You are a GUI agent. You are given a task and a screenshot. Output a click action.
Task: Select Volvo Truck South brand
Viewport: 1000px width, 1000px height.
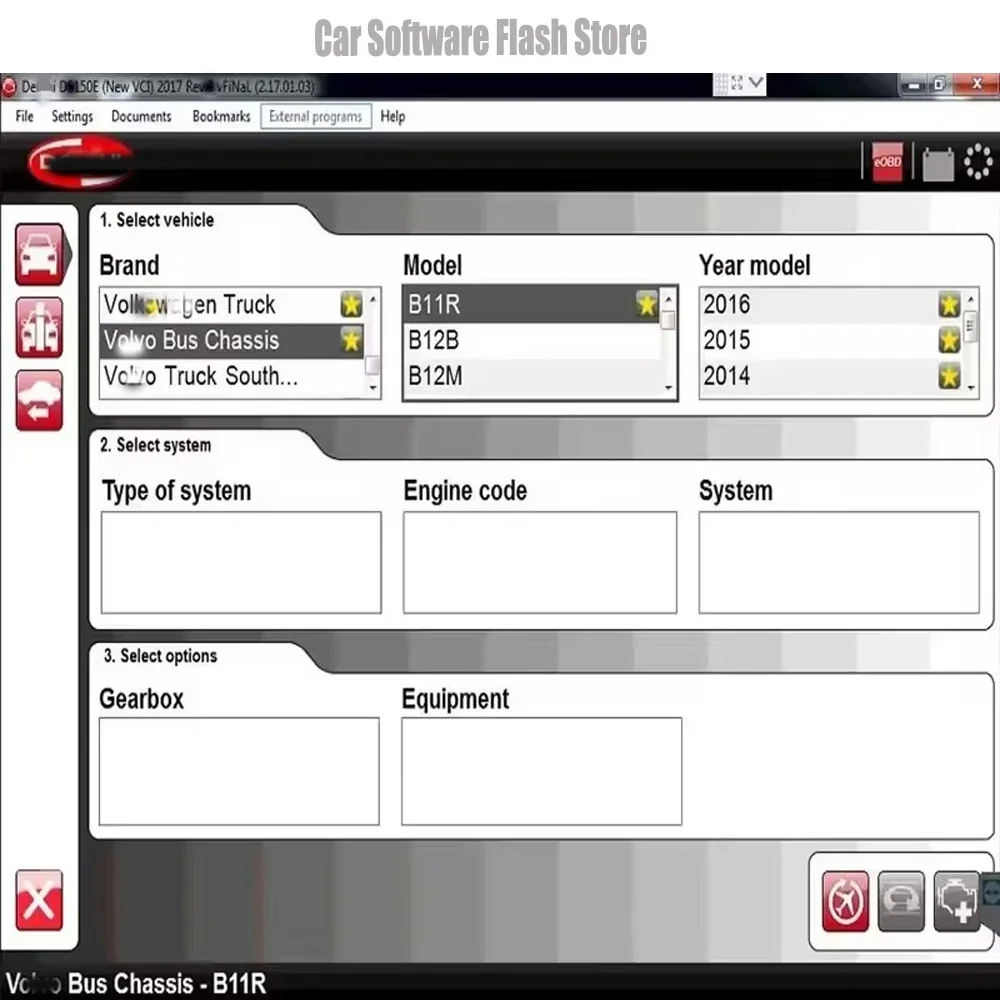coord(232,376)
